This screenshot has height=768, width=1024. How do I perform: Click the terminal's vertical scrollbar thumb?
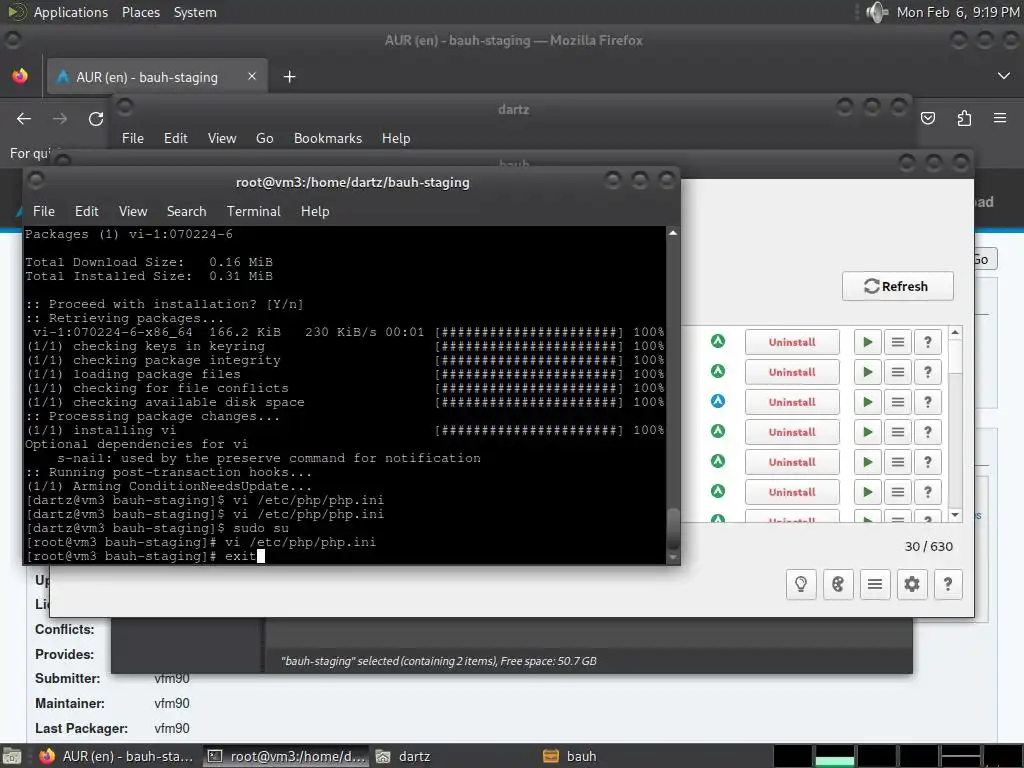(x=673, y=530)
